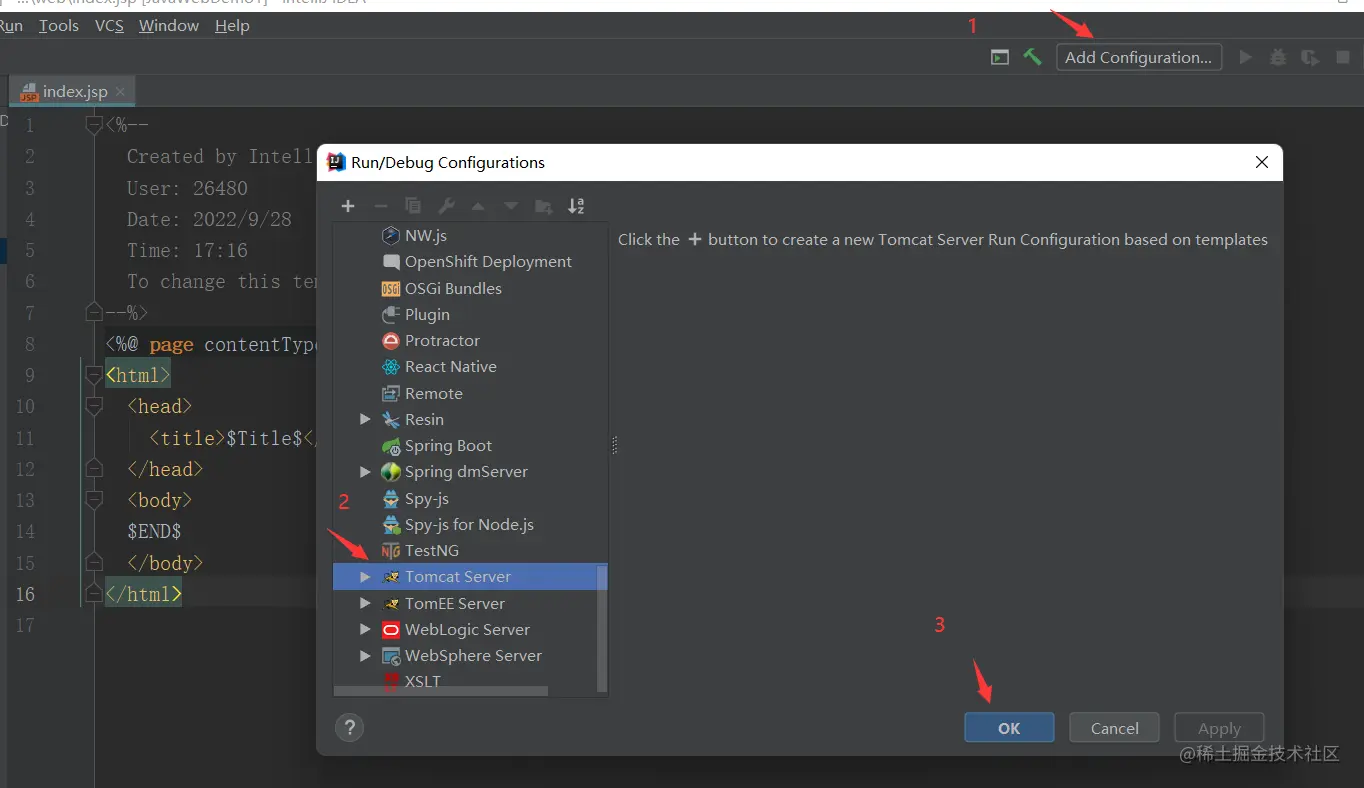Click the OK button
Screen dimensions: 1364x788
pos(1009,728)
